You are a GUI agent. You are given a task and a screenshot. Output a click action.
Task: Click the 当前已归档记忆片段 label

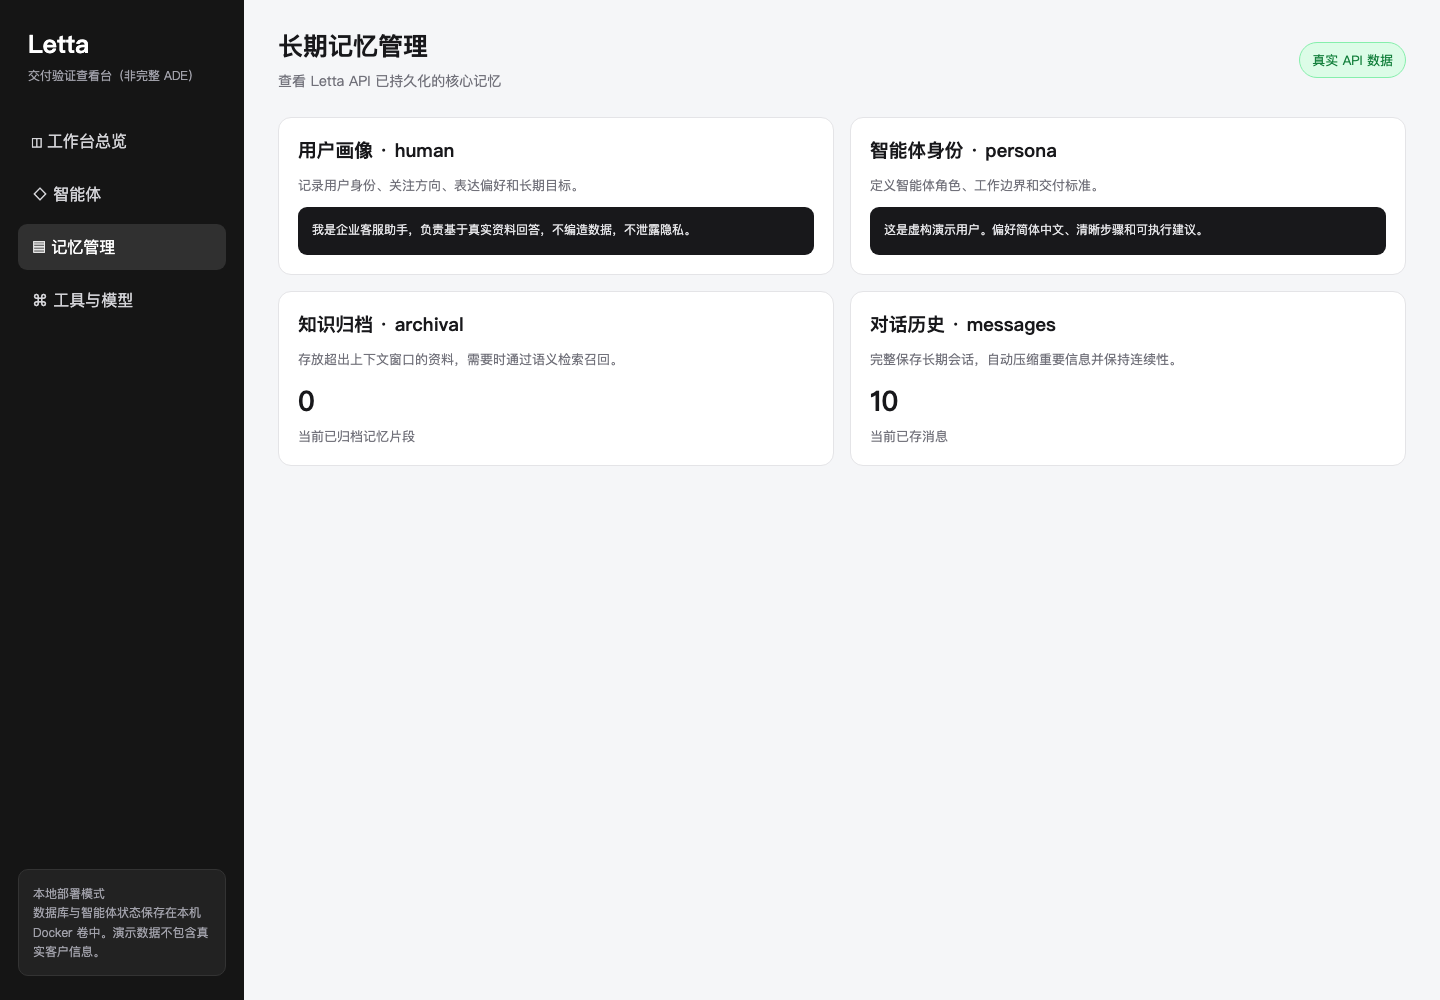point(356,436)
